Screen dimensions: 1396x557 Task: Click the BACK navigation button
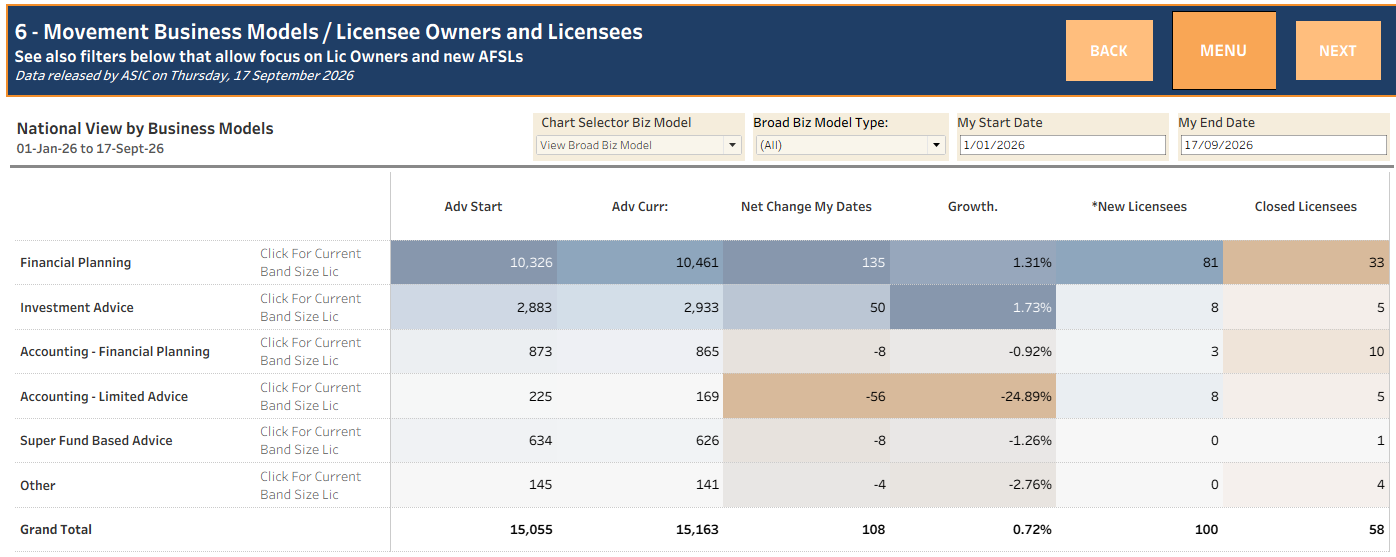(x=1109, y=51)
